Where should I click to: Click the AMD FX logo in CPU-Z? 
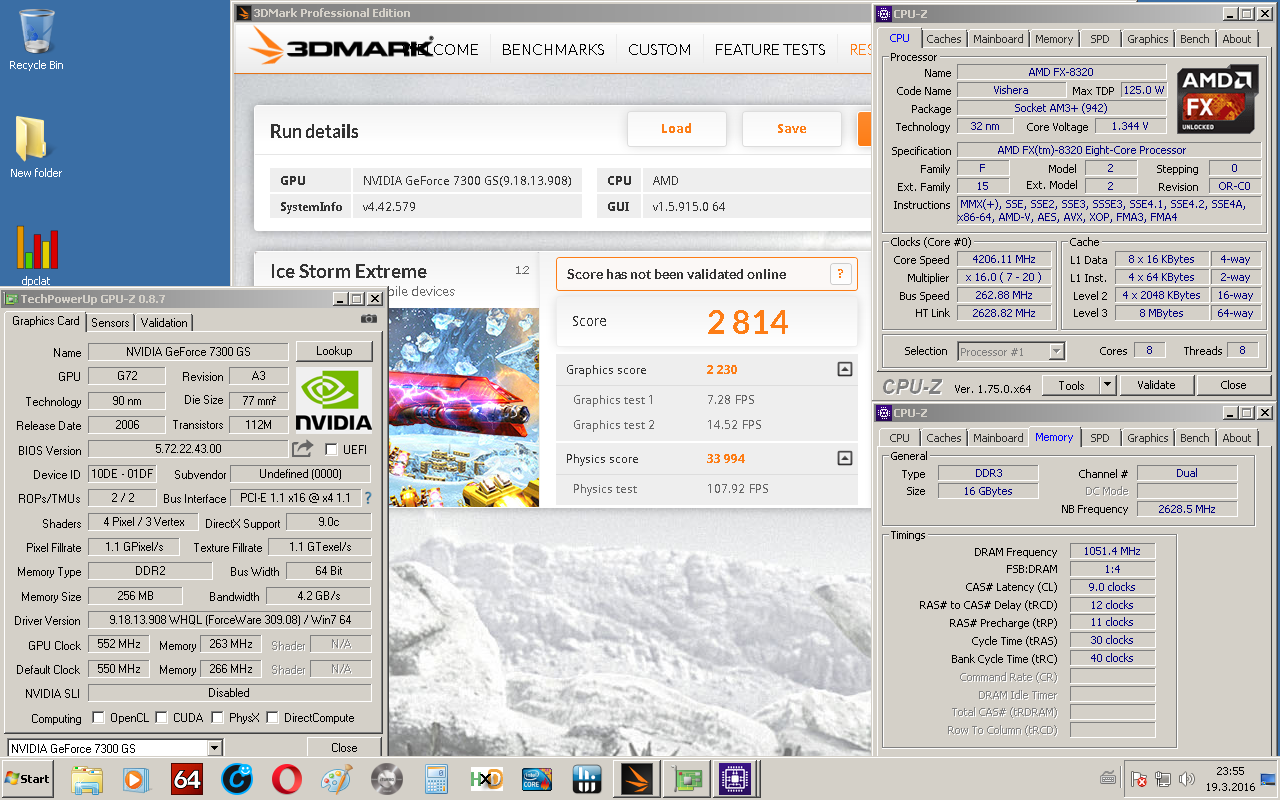tap(1217, 101)
